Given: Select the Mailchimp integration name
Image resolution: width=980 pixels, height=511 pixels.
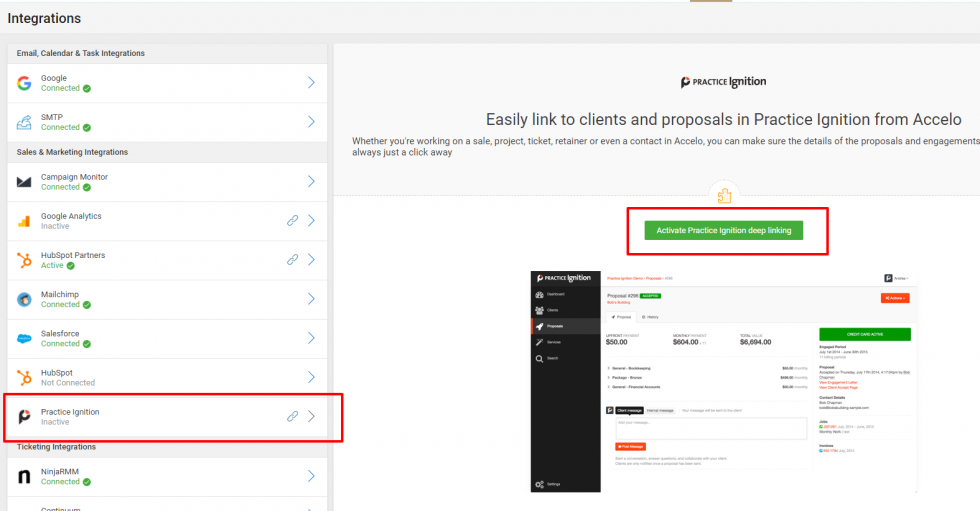Looking at the screenshot, I should [60, 294].
